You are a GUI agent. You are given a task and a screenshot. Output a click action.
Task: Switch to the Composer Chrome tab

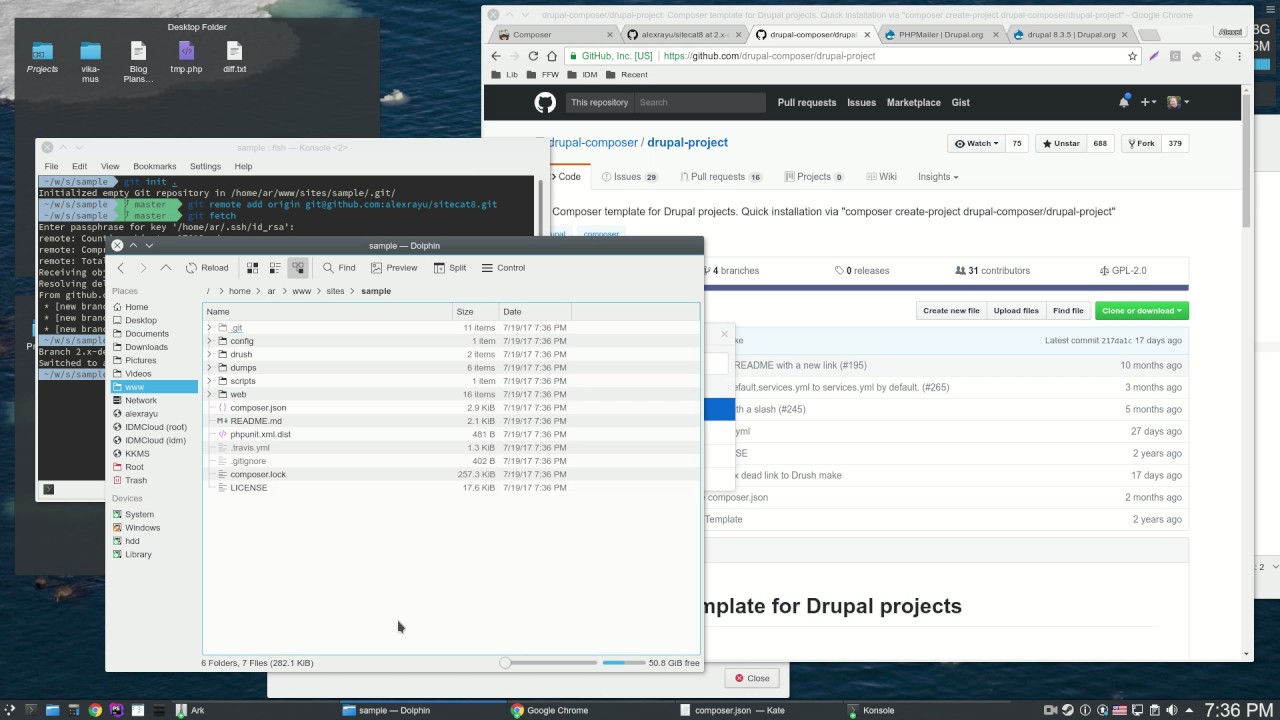pos(555,34)
